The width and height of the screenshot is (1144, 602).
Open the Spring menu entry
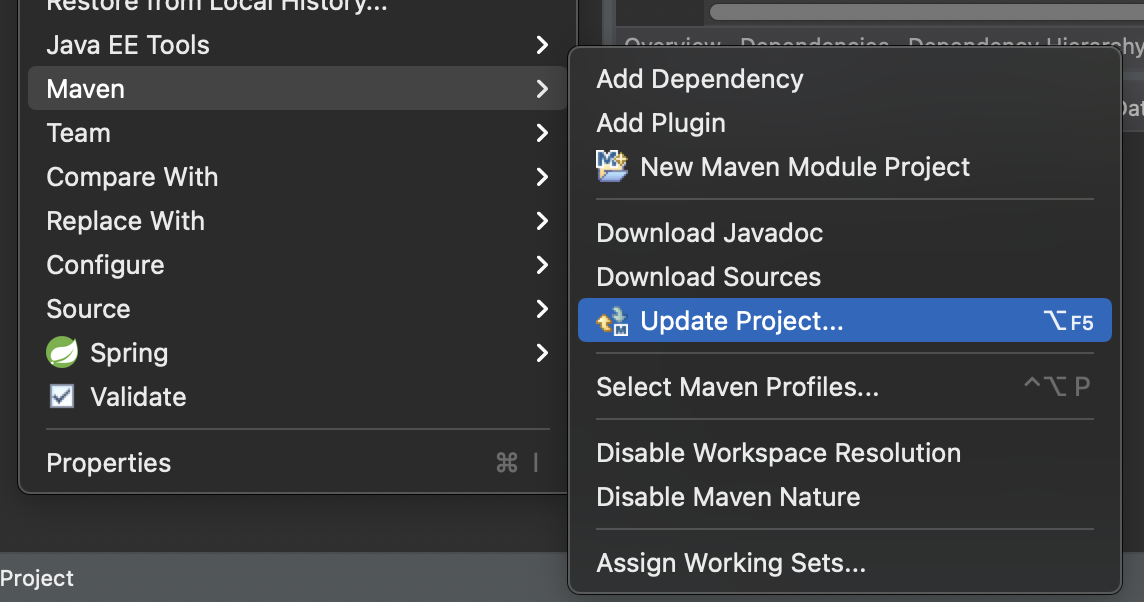coord(298,353)
